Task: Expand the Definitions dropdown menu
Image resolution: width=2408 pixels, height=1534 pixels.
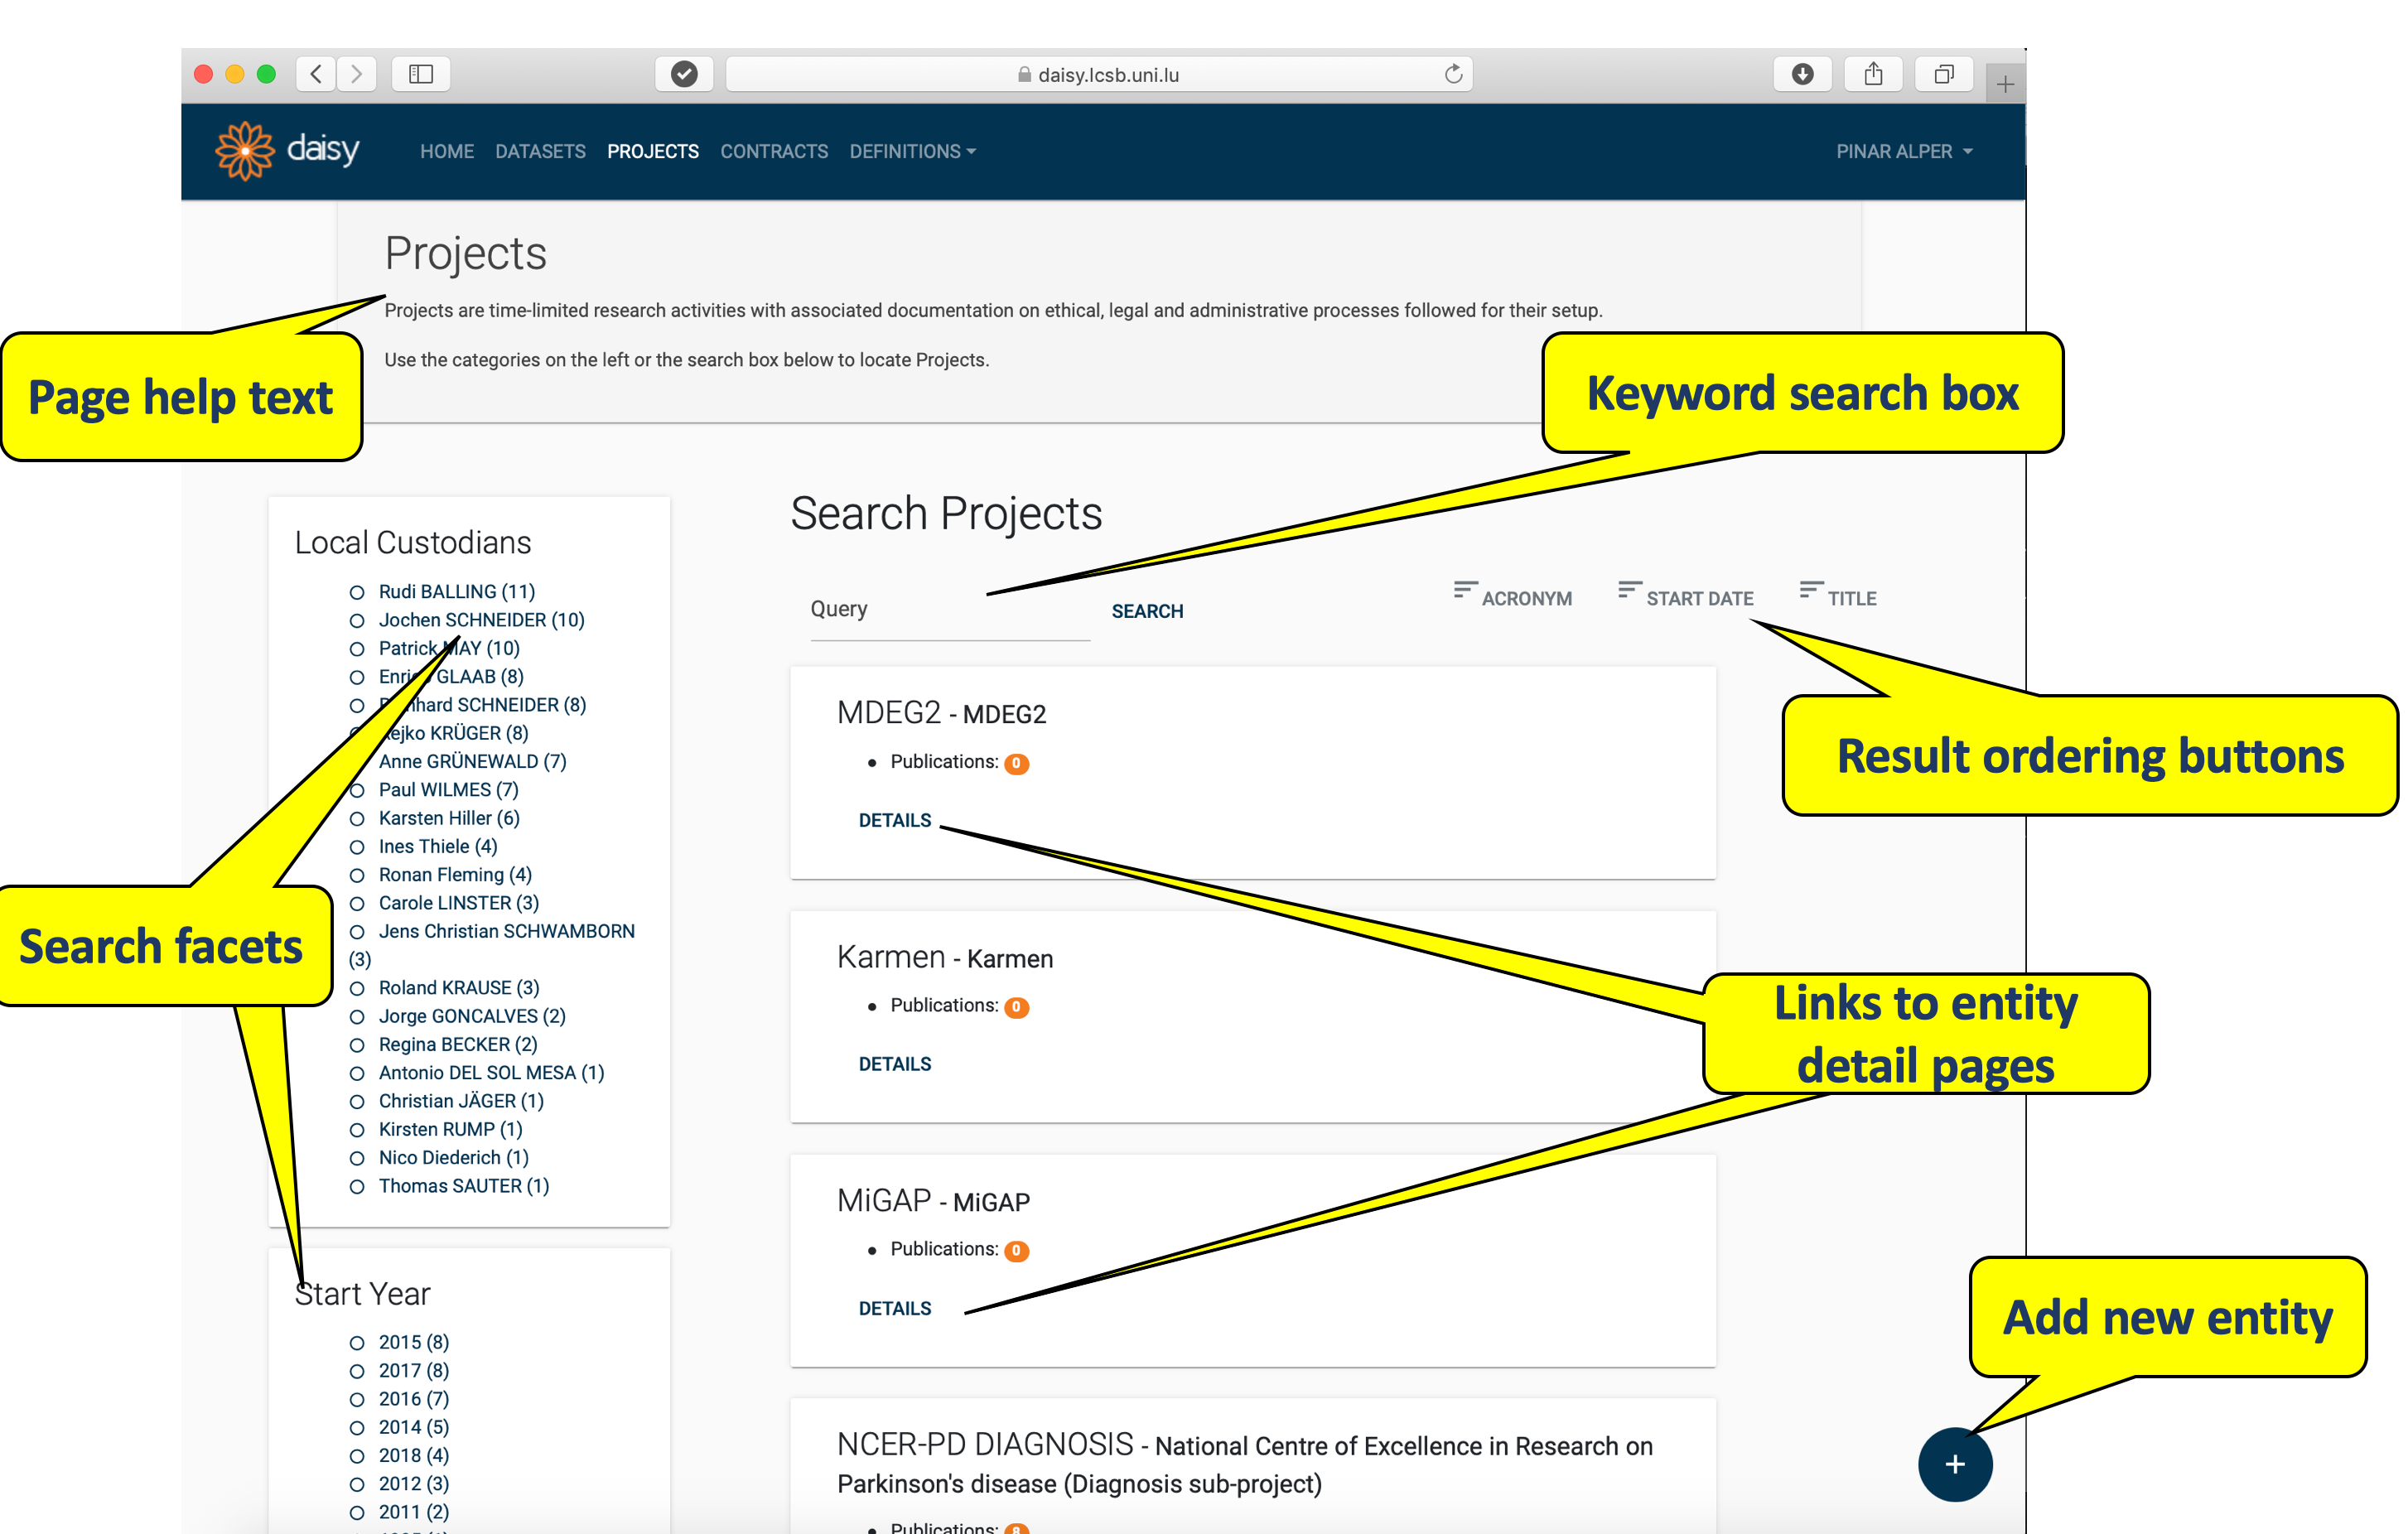Action: click(912, 151)
